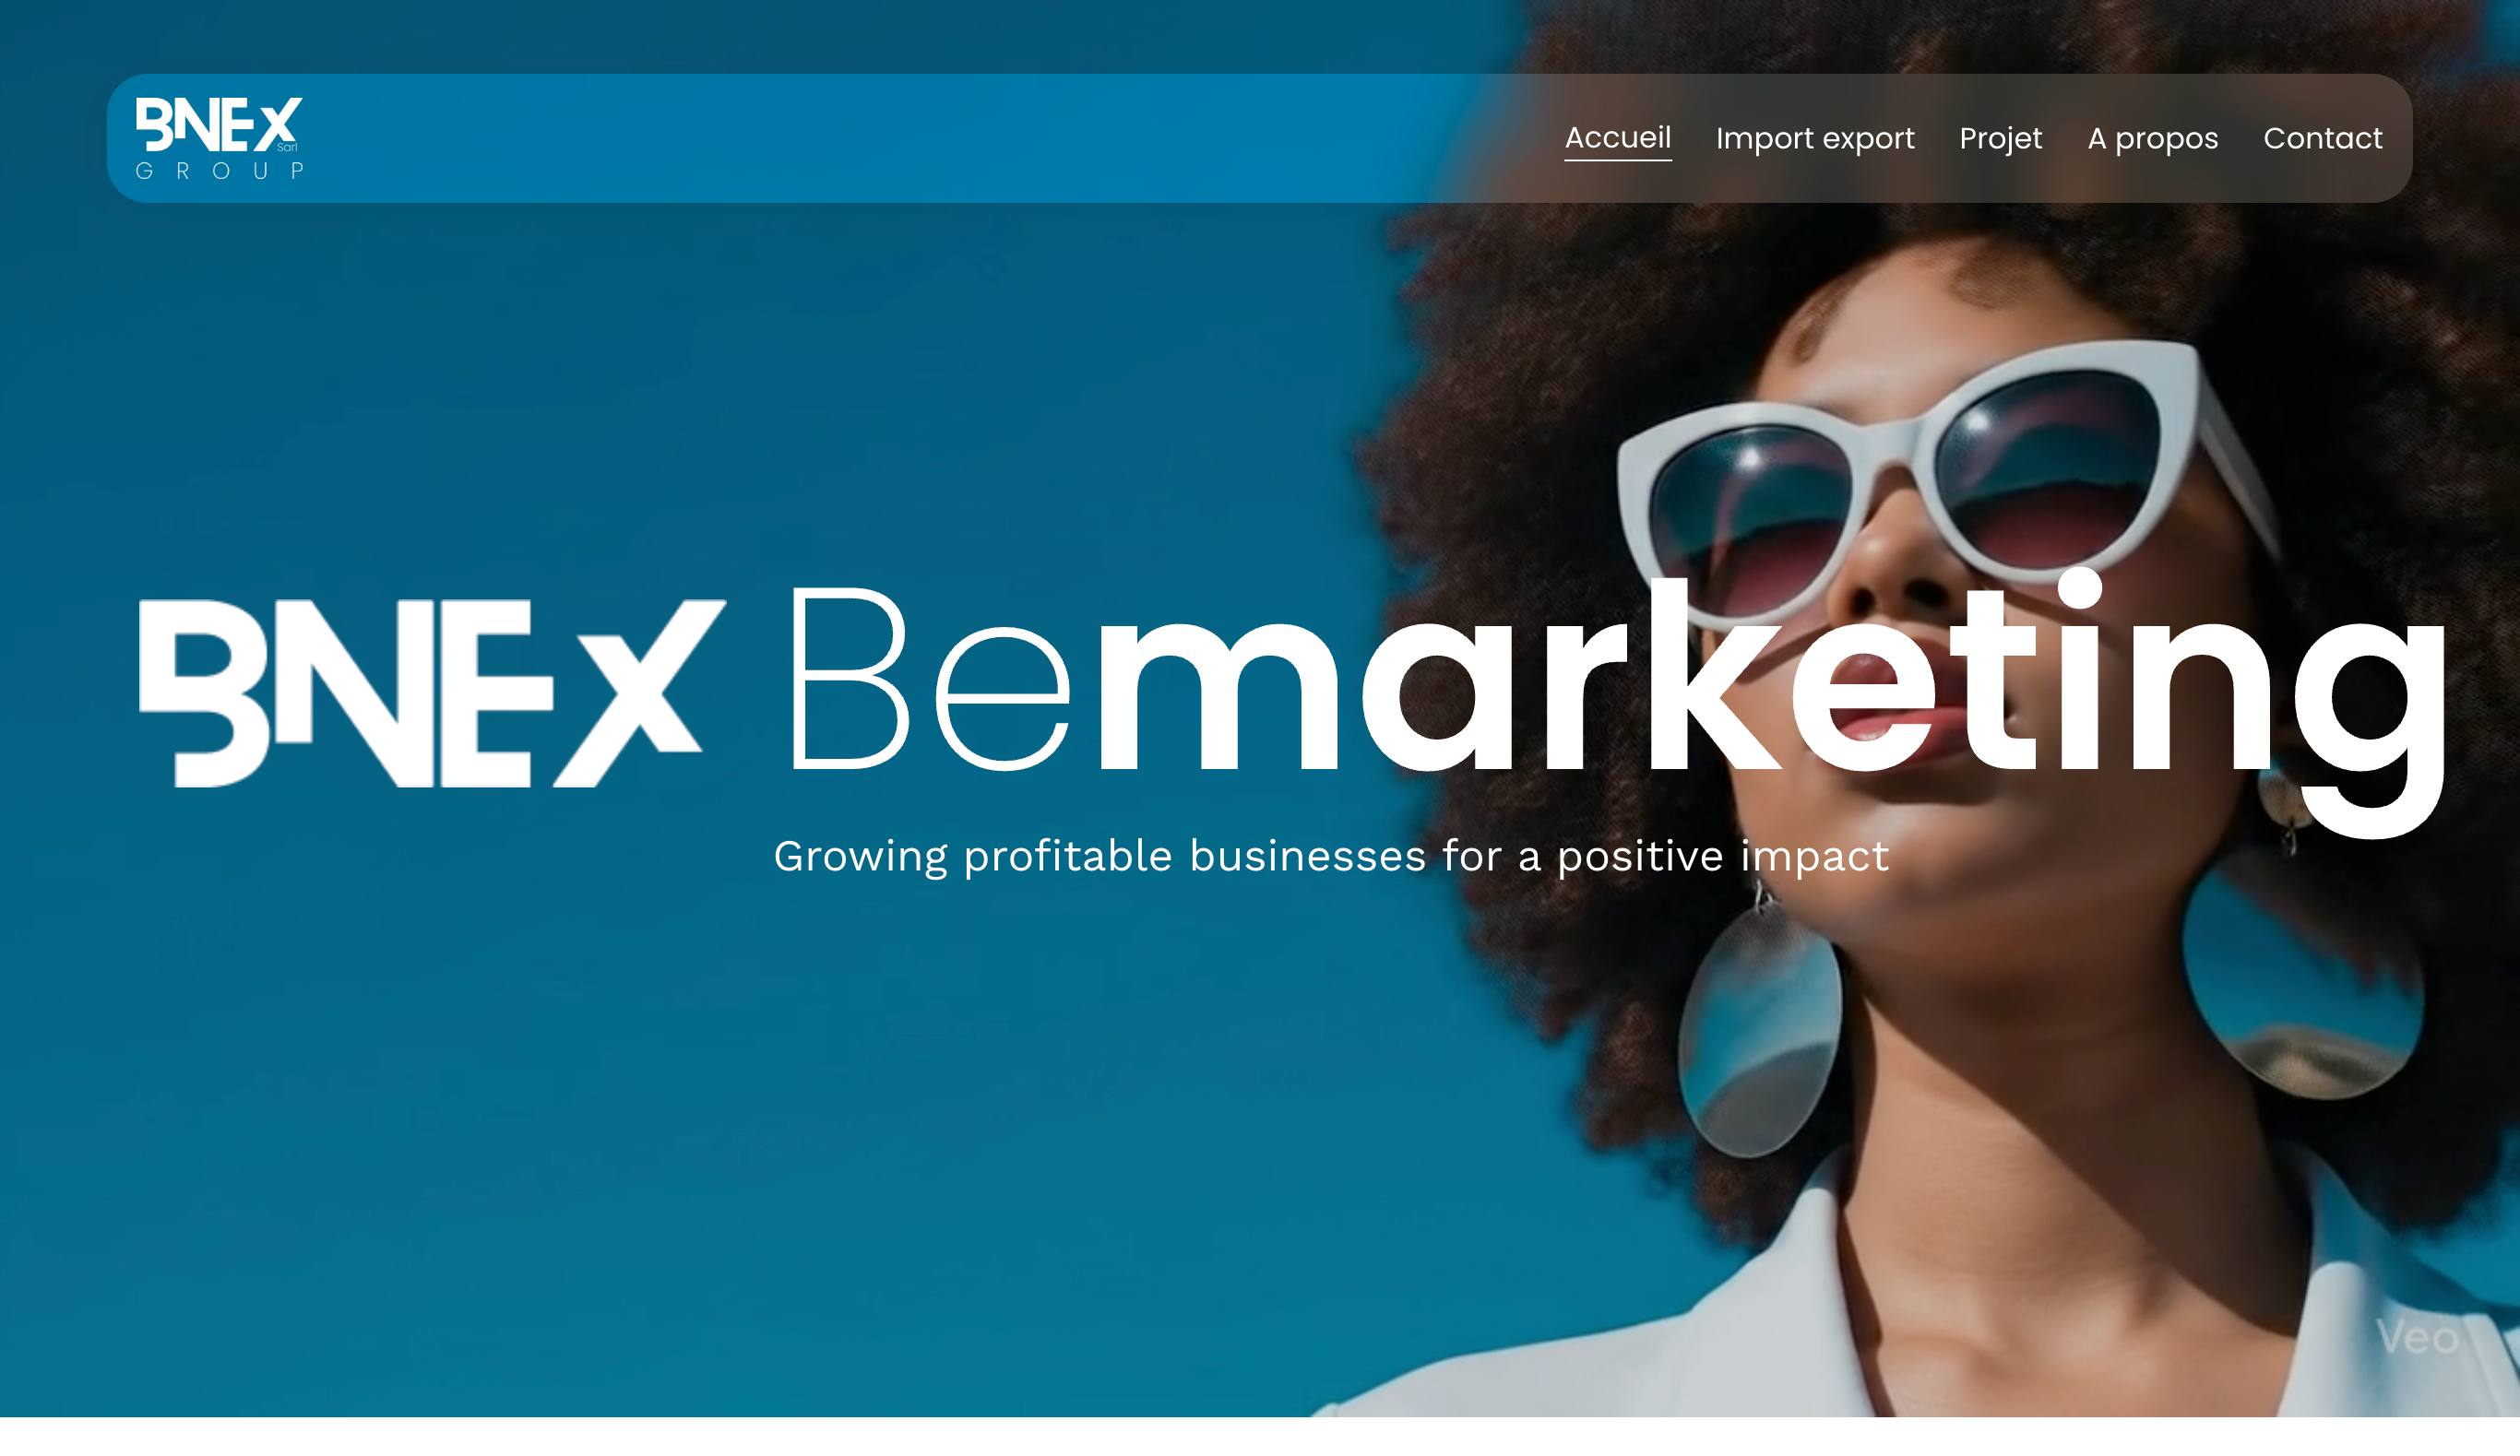Click the Veo watermark
Image resolution: width=2520 pixels, height=1456 pixels.
[2417, 1337]
